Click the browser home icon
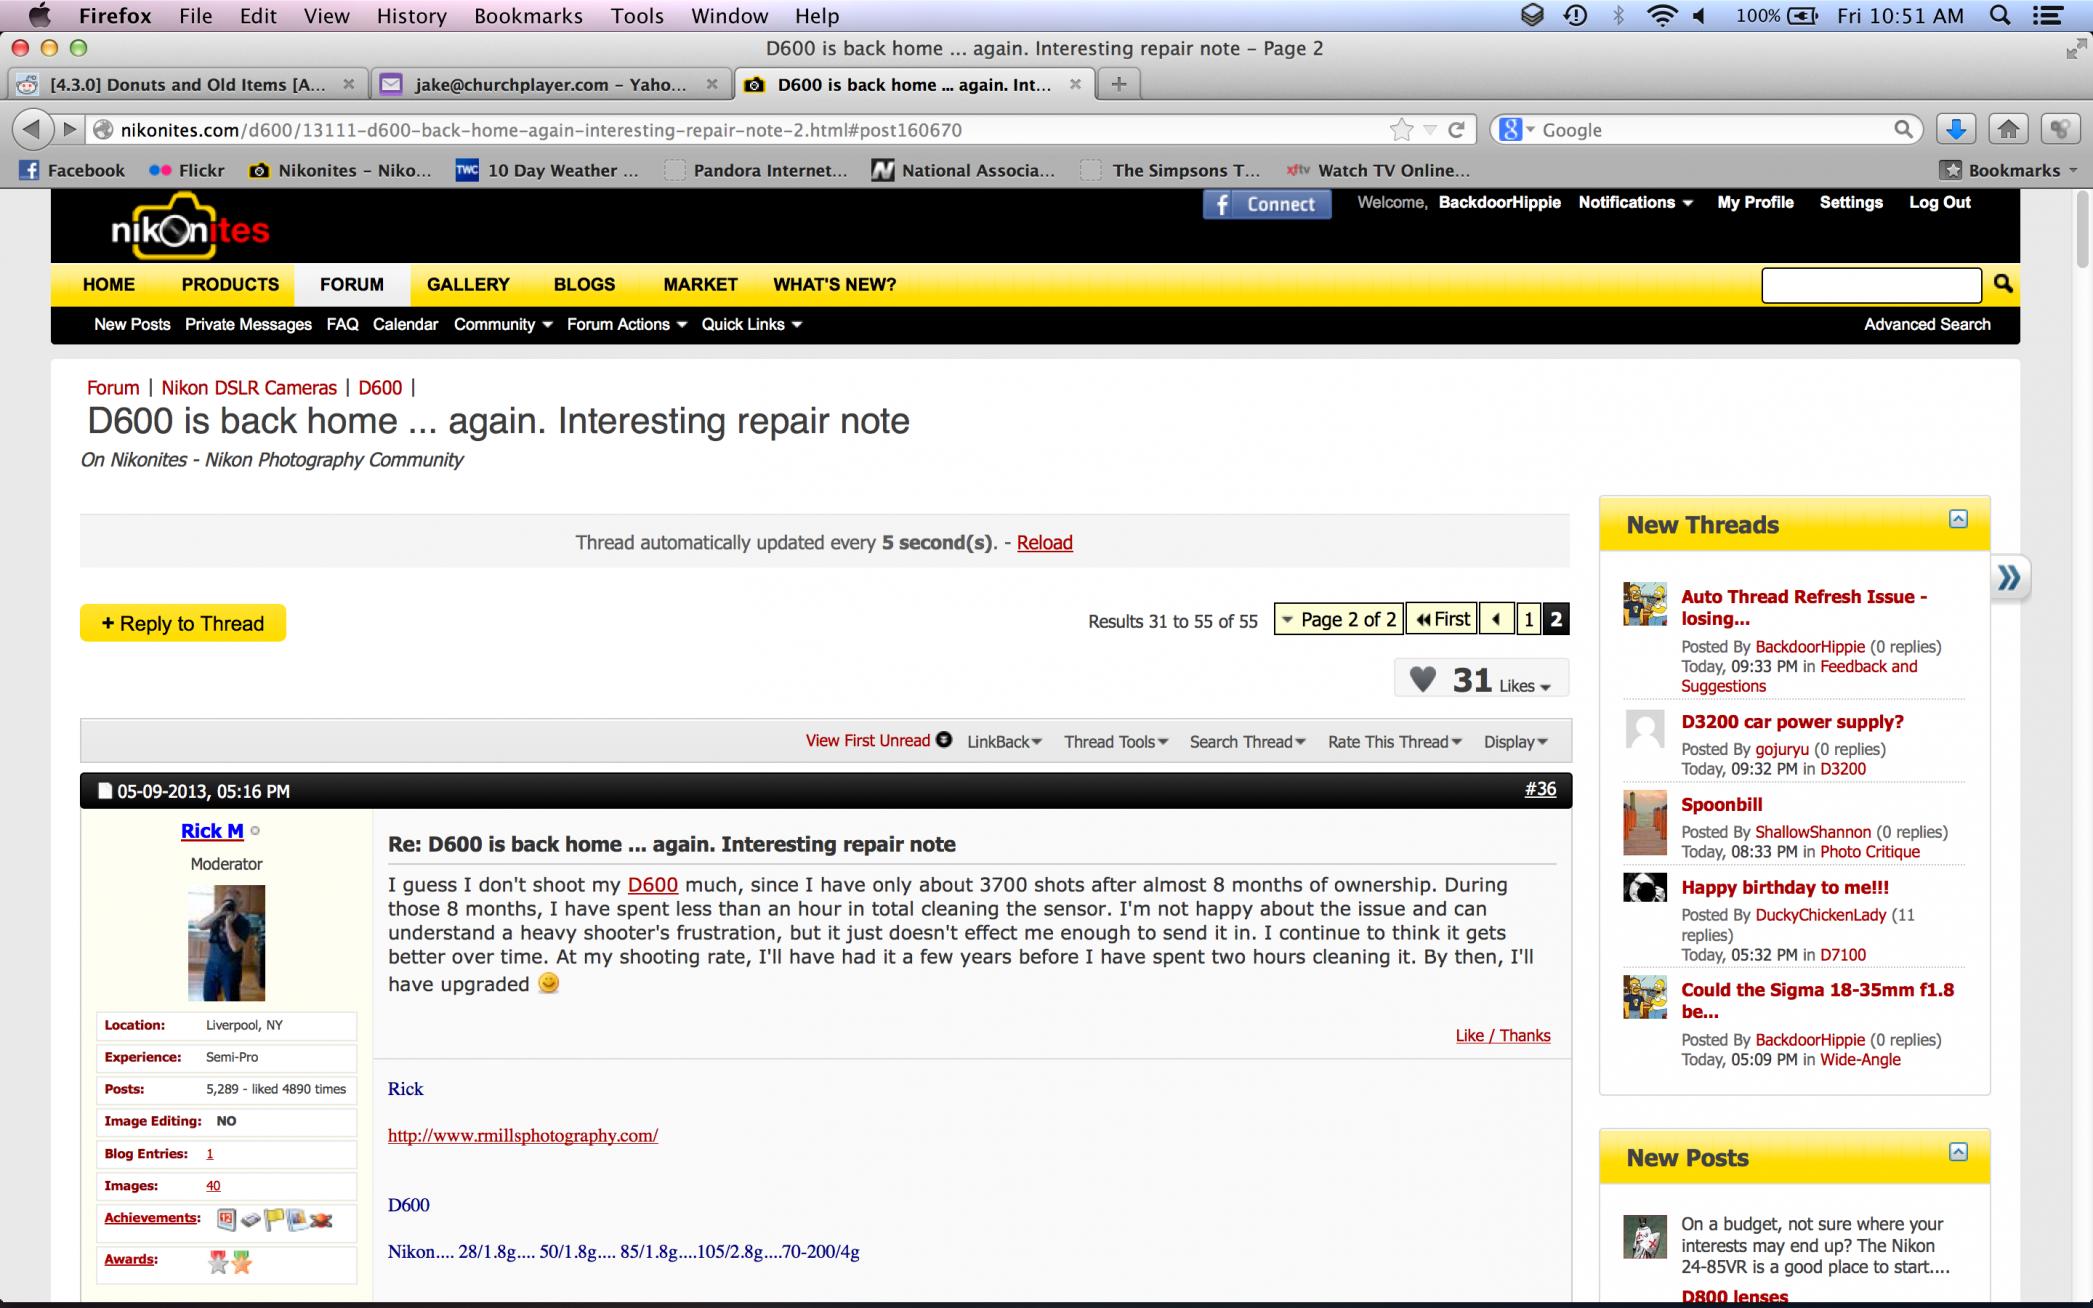Image resolution: width=2093 pixels, height=1308 pixels. click(x=2008, y=129)
